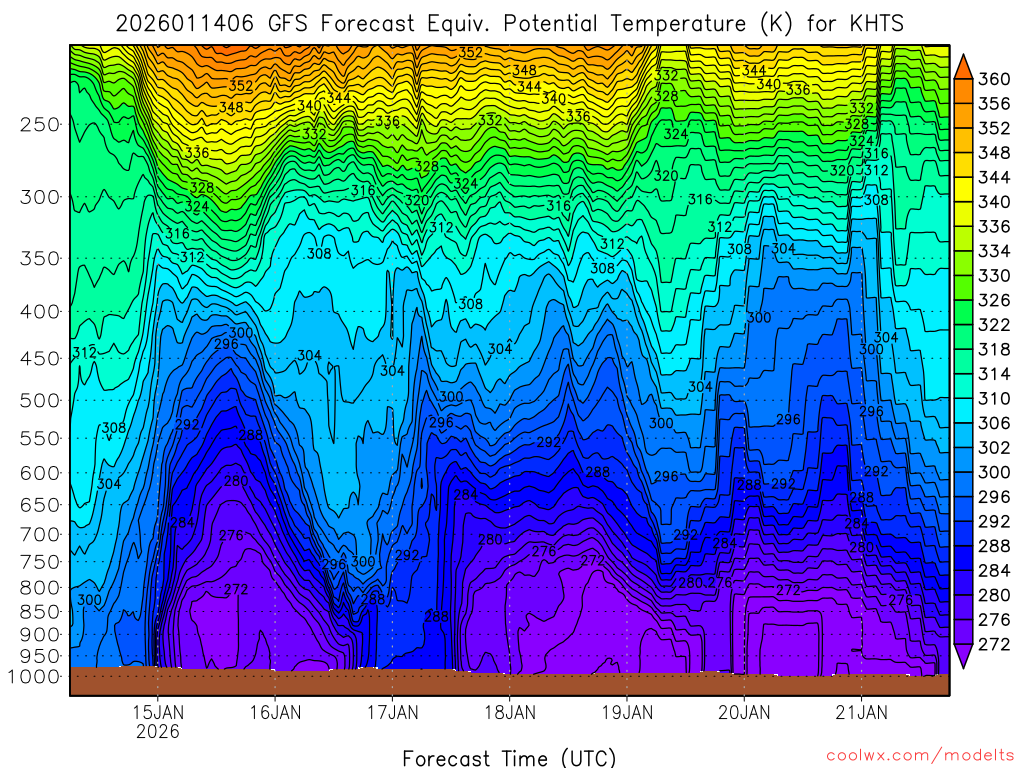Click the 336 color bar value
1024x768 pixels.
tap(994, 227)
